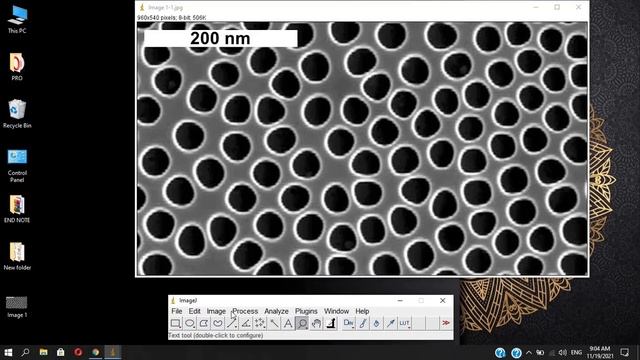Select the Color picker eyedropper tool
The image size is (640, 360).
(x=331, y=323)
